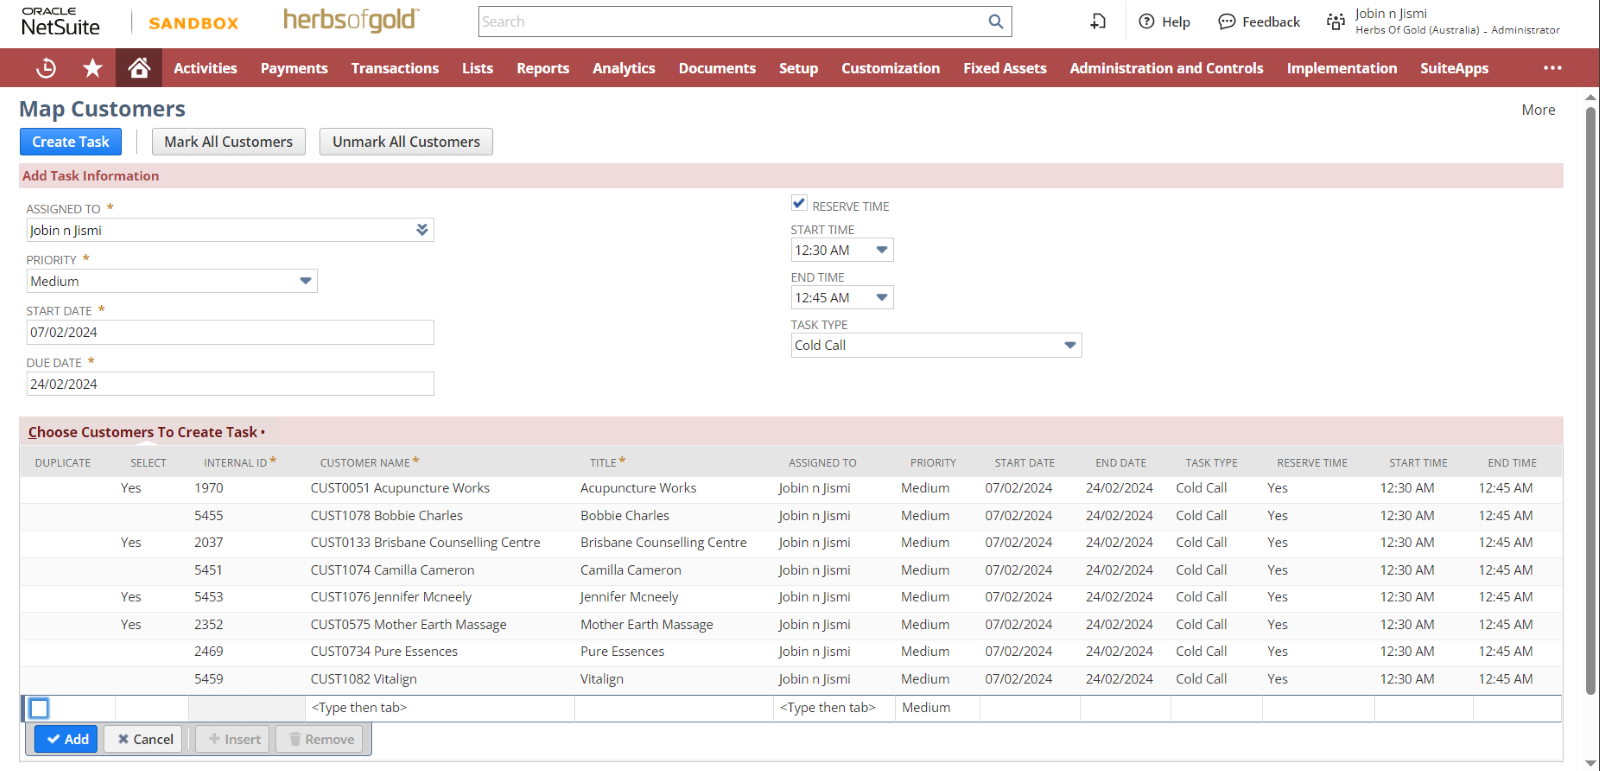
Task: Open the Shortcuts star icon
Action: click(93, 68)
